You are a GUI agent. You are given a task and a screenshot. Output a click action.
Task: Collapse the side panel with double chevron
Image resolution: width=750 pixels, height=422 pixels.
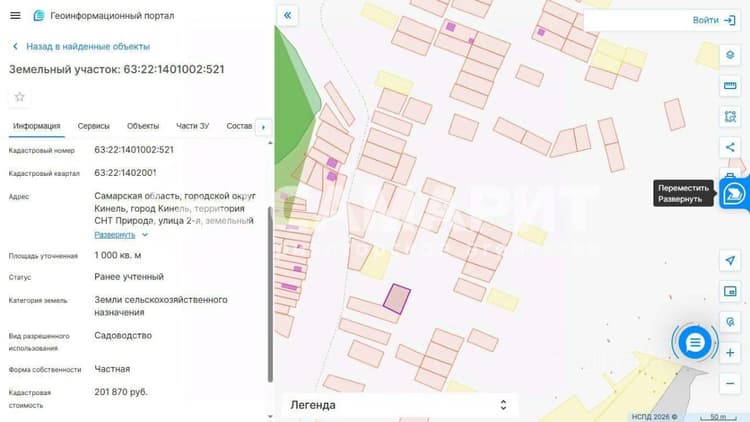tap(287, 15)
